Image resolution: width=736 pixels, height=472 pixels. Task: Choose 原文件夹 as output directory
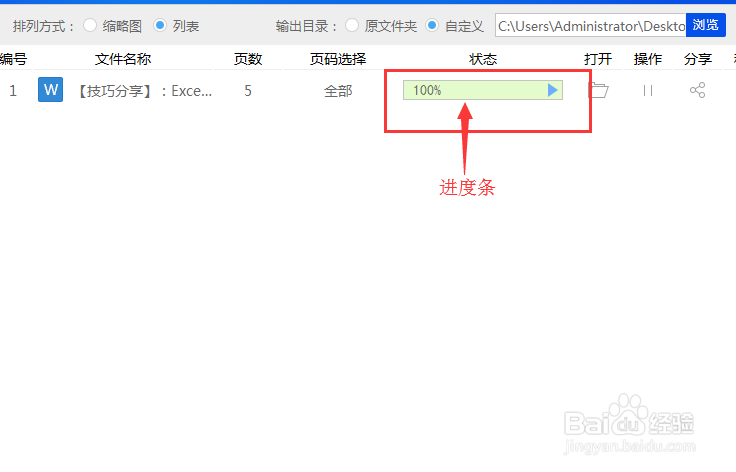tap(352, 25)
